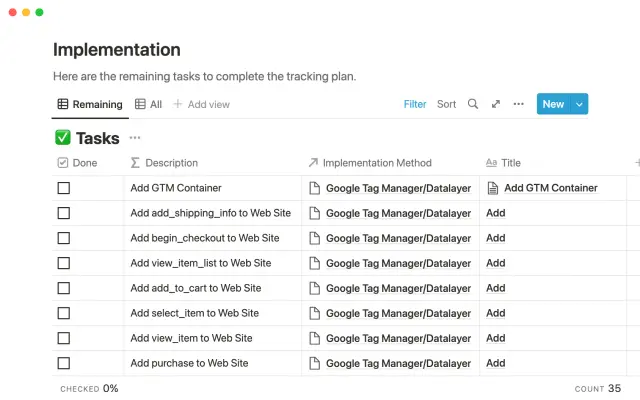Image resolution: width=640 pixels, height=400 pixels.
Task: Click the Add add_to_cart to Web Site cell
Action: [x=213, y=288]
